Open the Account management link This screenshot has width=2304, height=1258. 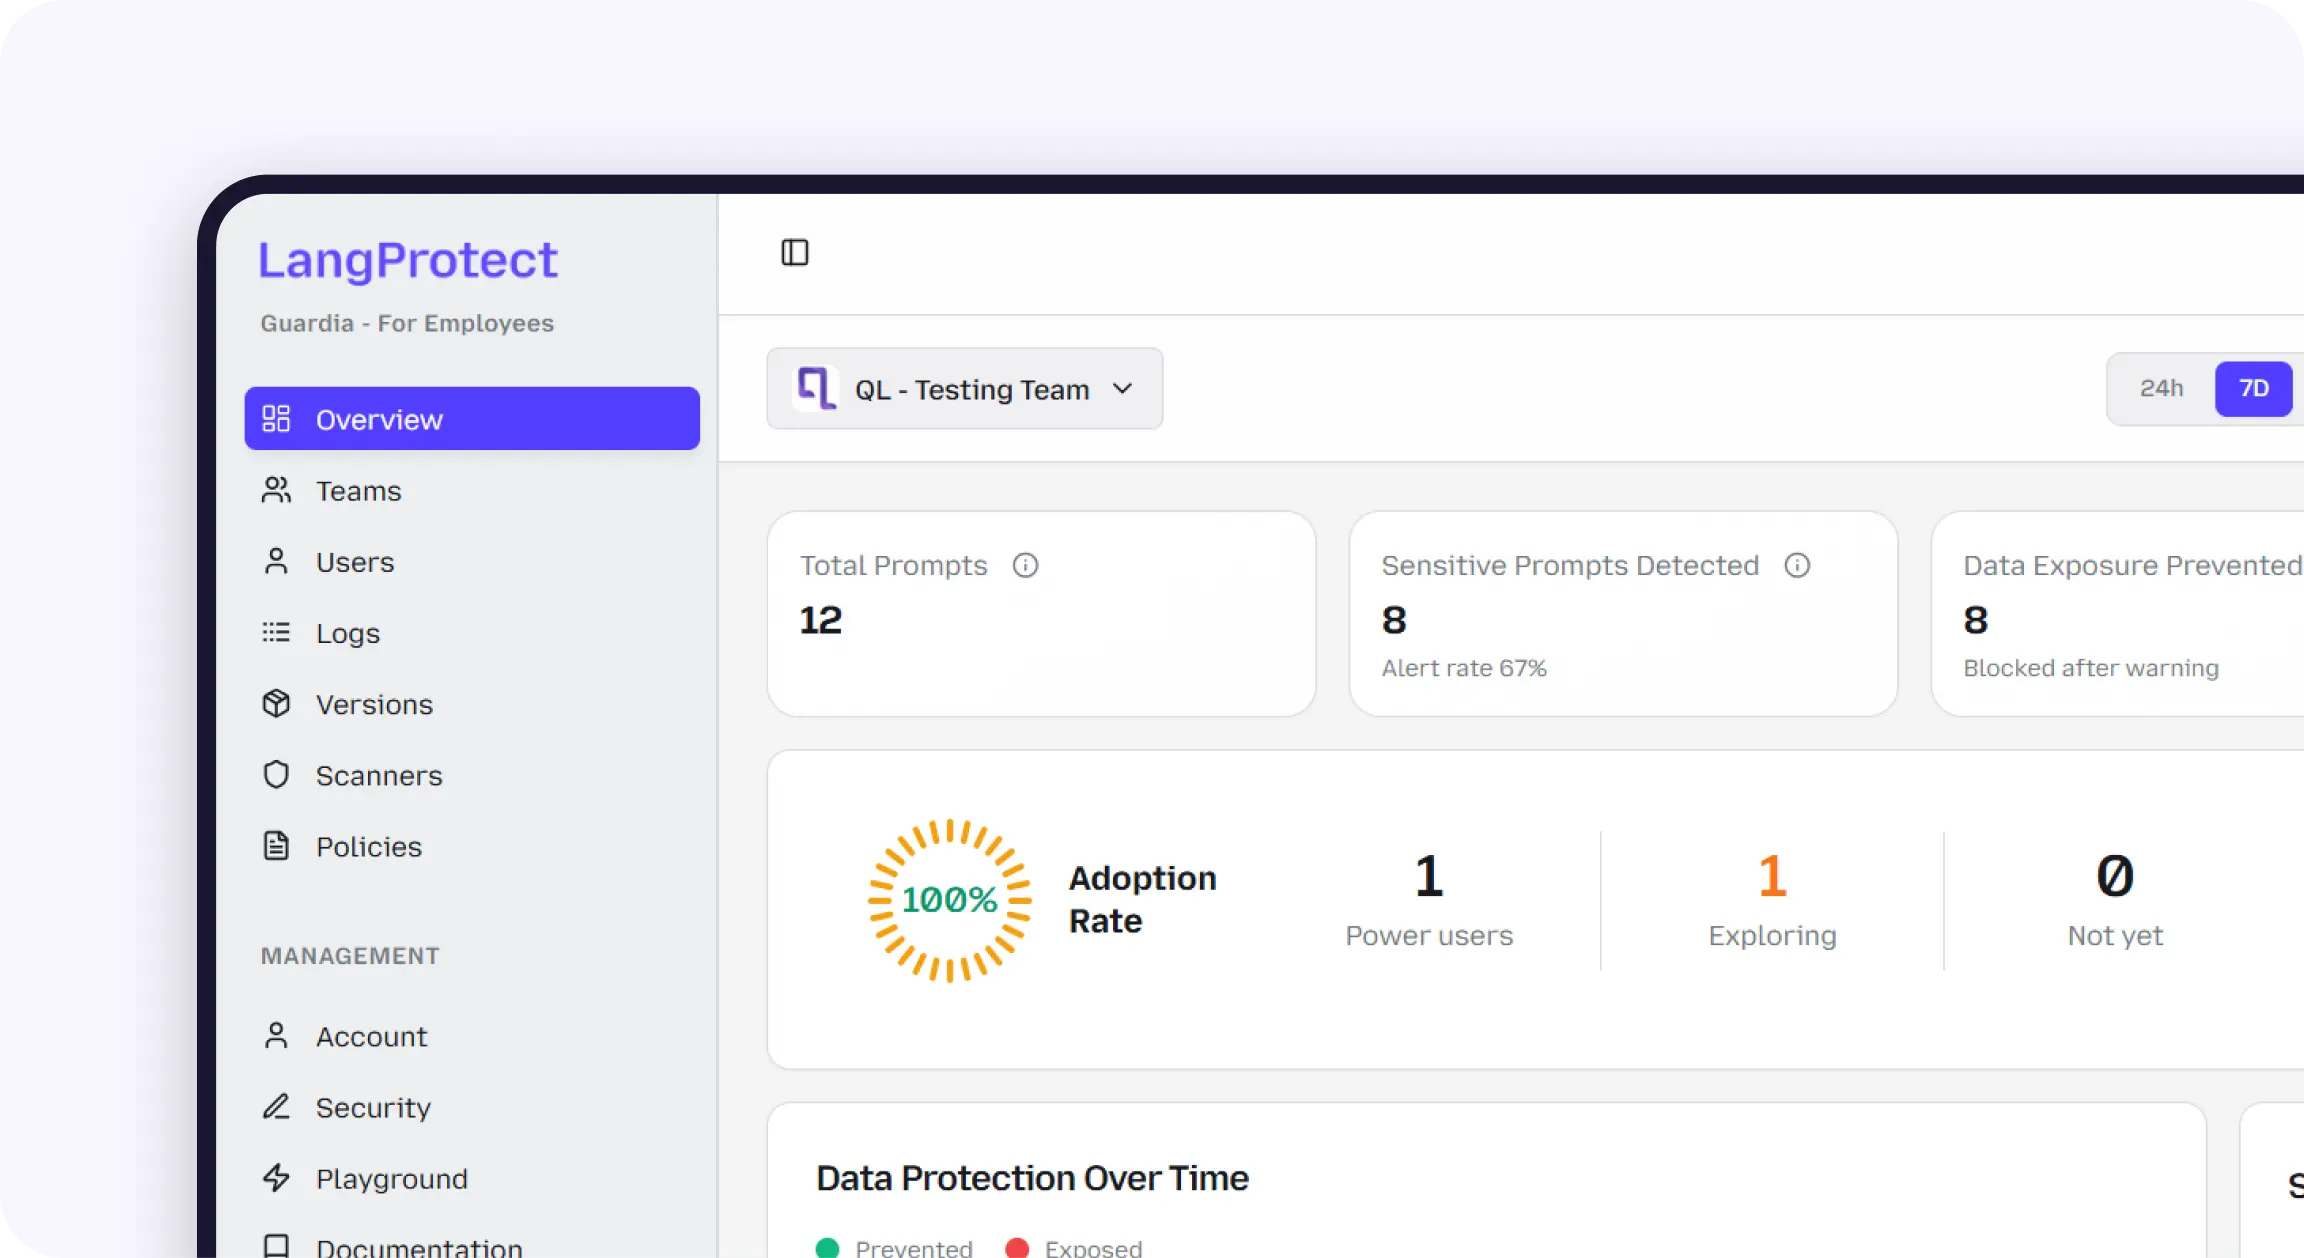pos(371,1036)
